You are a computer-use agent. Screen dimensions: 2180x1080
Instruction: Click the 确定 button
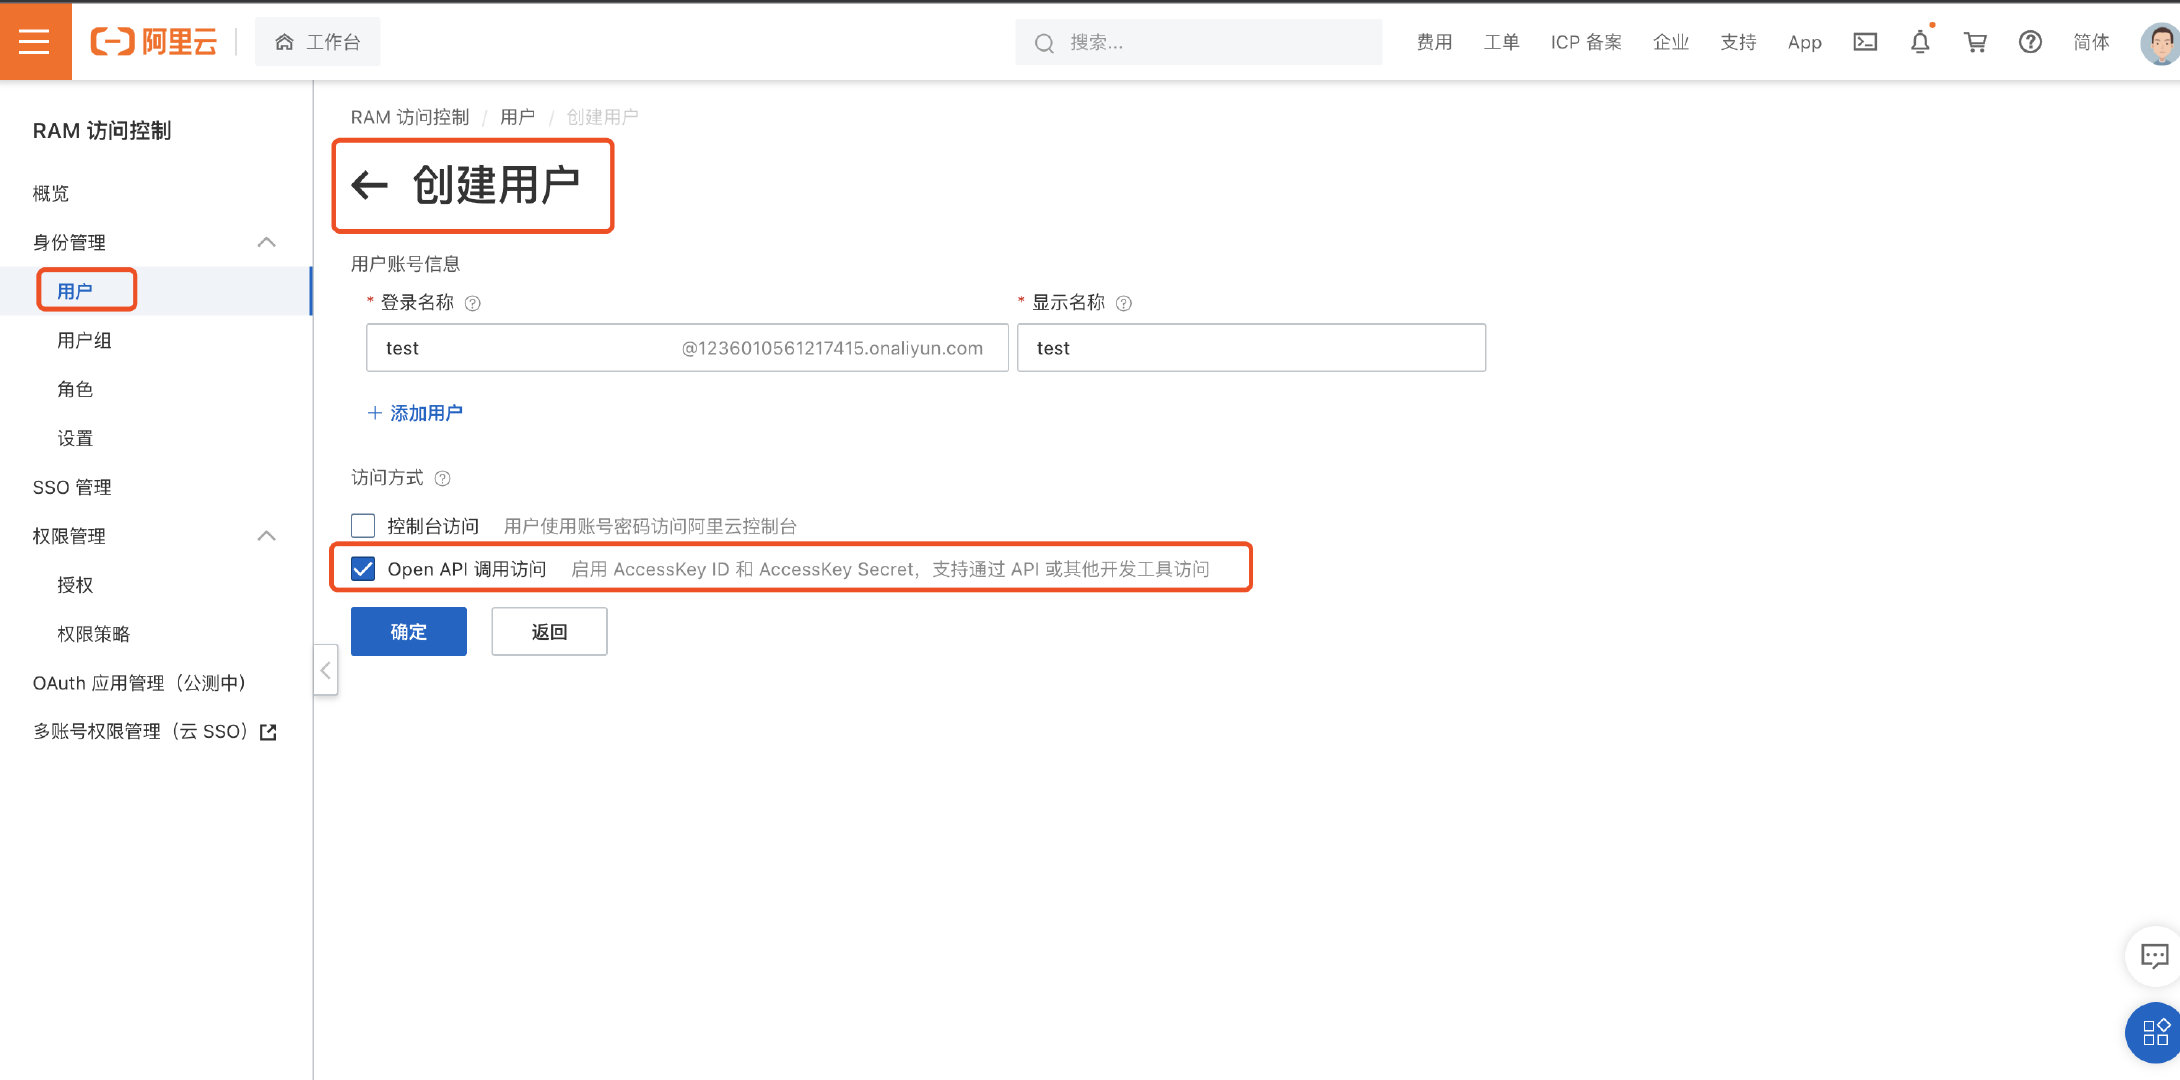point(408,631)
